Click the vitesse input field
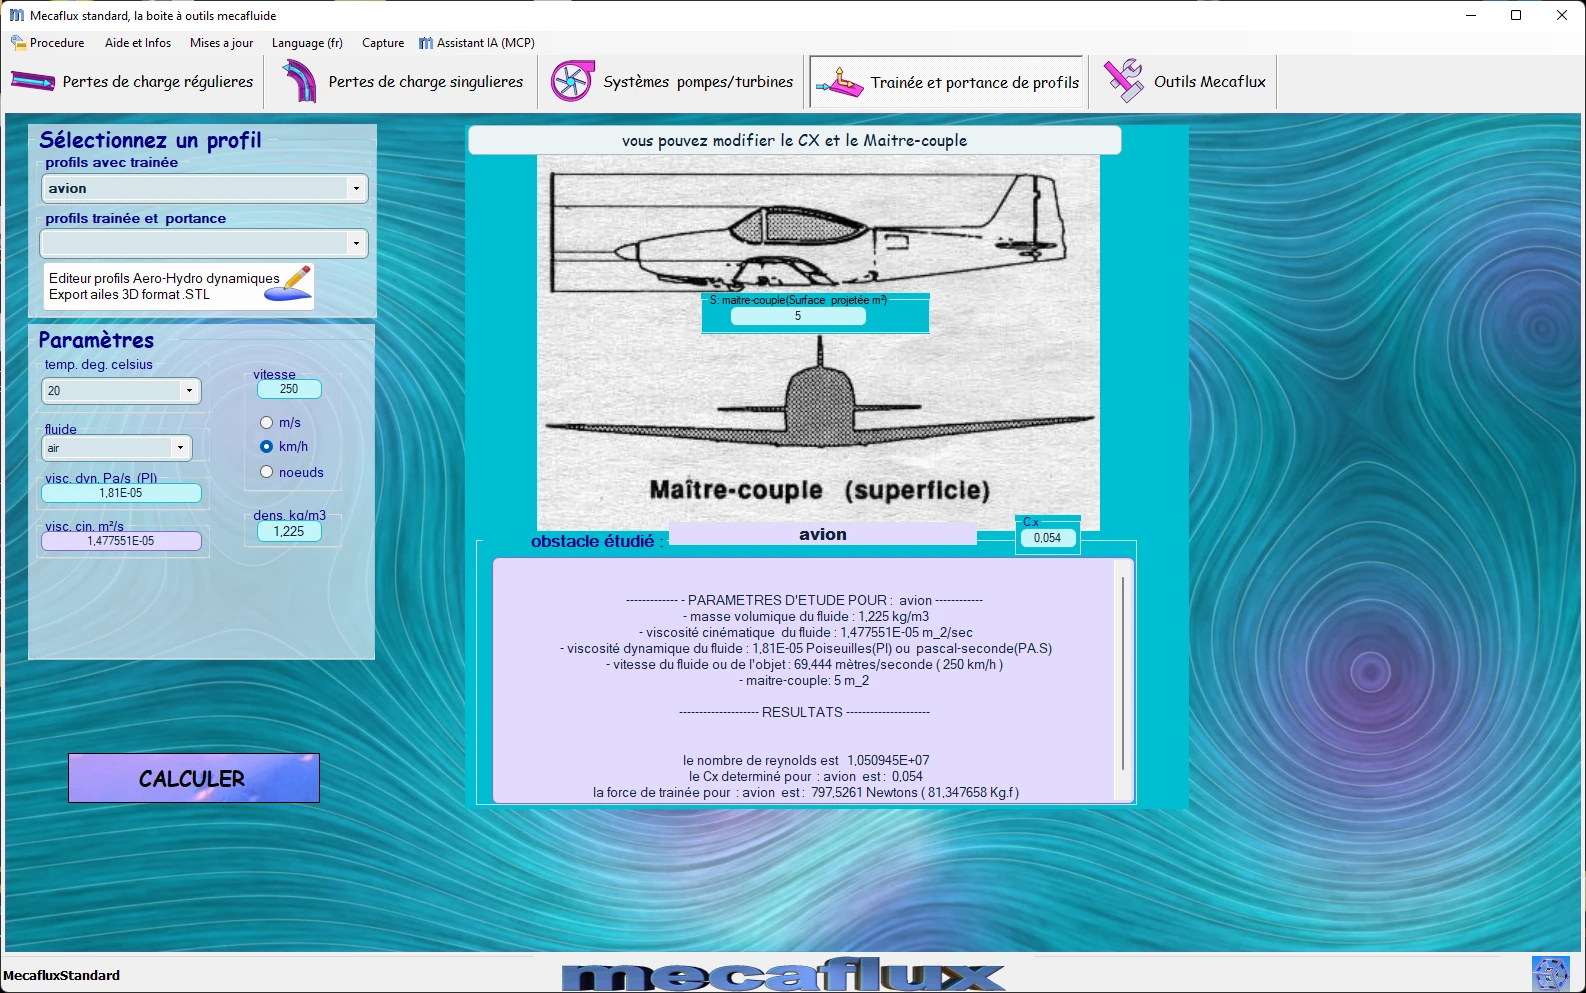1586x993 pixels. [289, 389]
